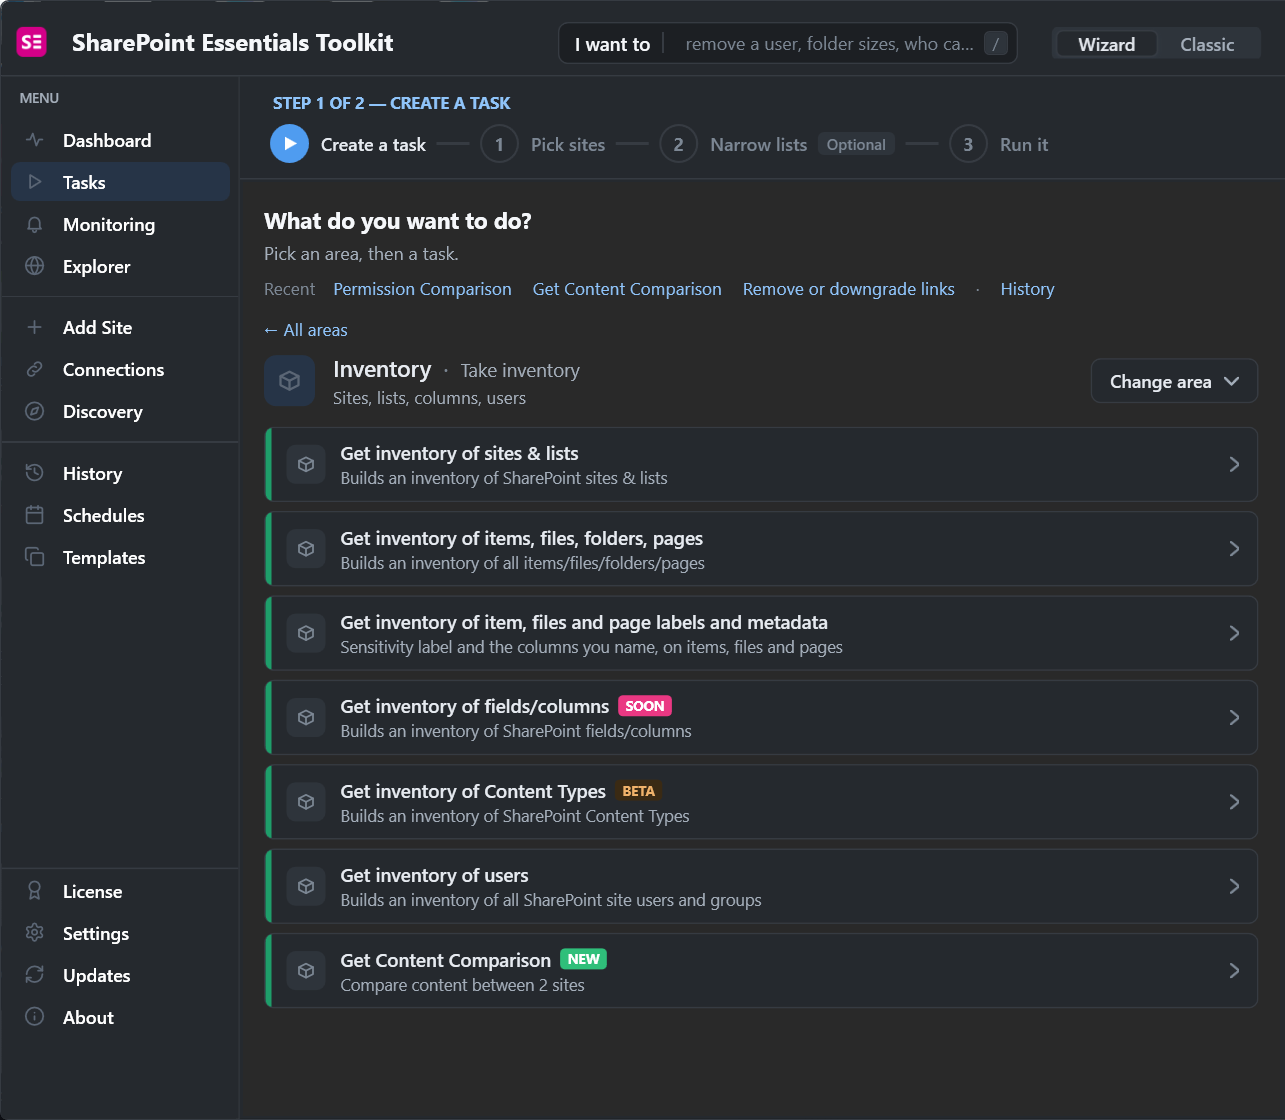The image size is (1285, 1120).
Task: Click the Settings gear icon
Action: (35, 934)
